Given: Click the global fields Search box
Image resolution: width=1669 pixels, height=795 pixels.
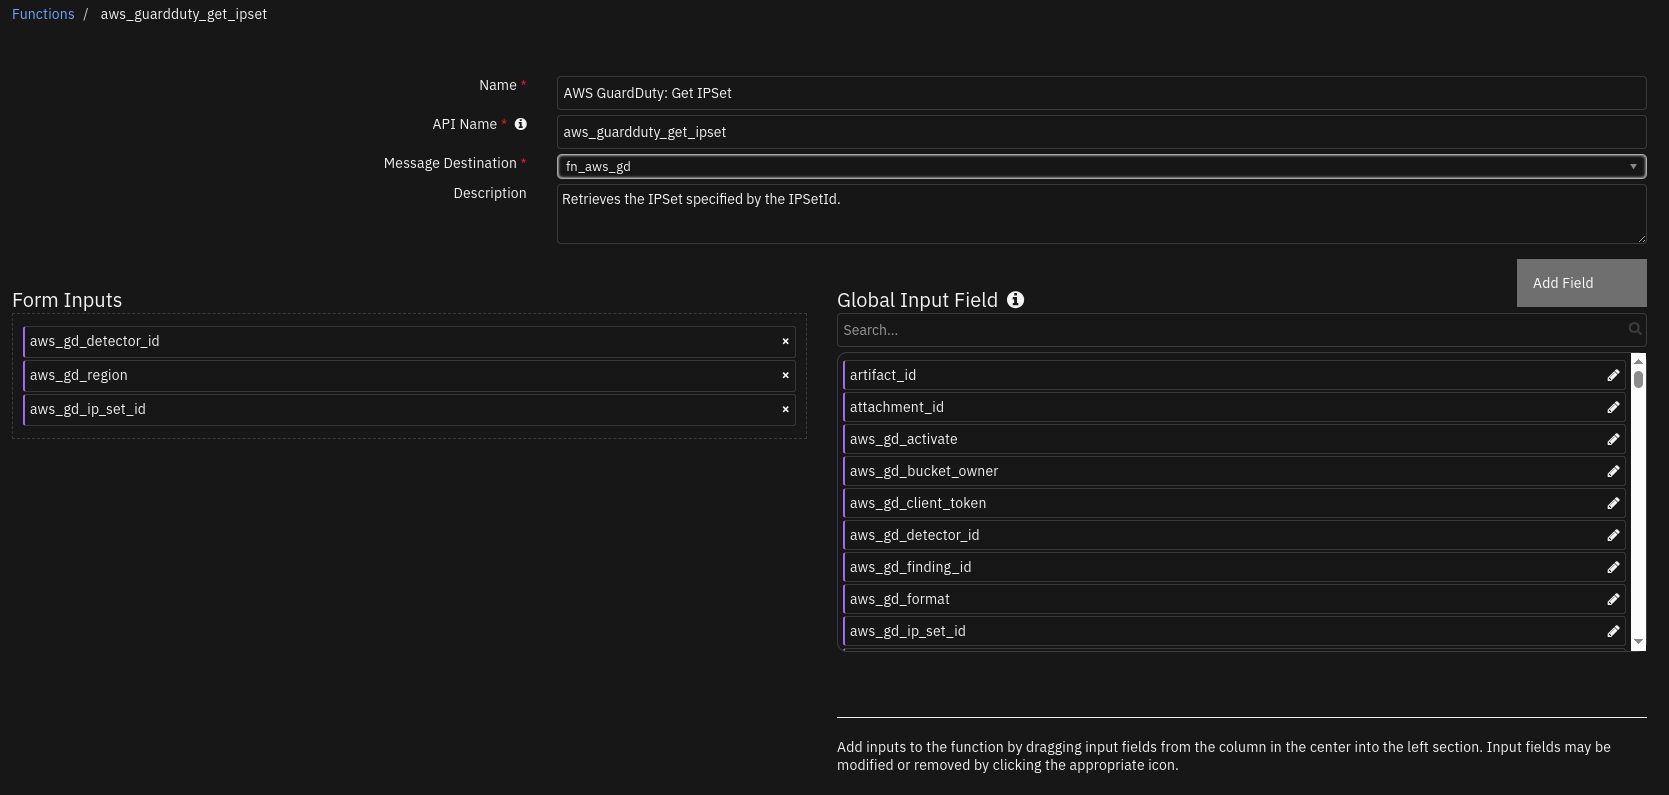Looking at the screenshot, I should 1241,330.
